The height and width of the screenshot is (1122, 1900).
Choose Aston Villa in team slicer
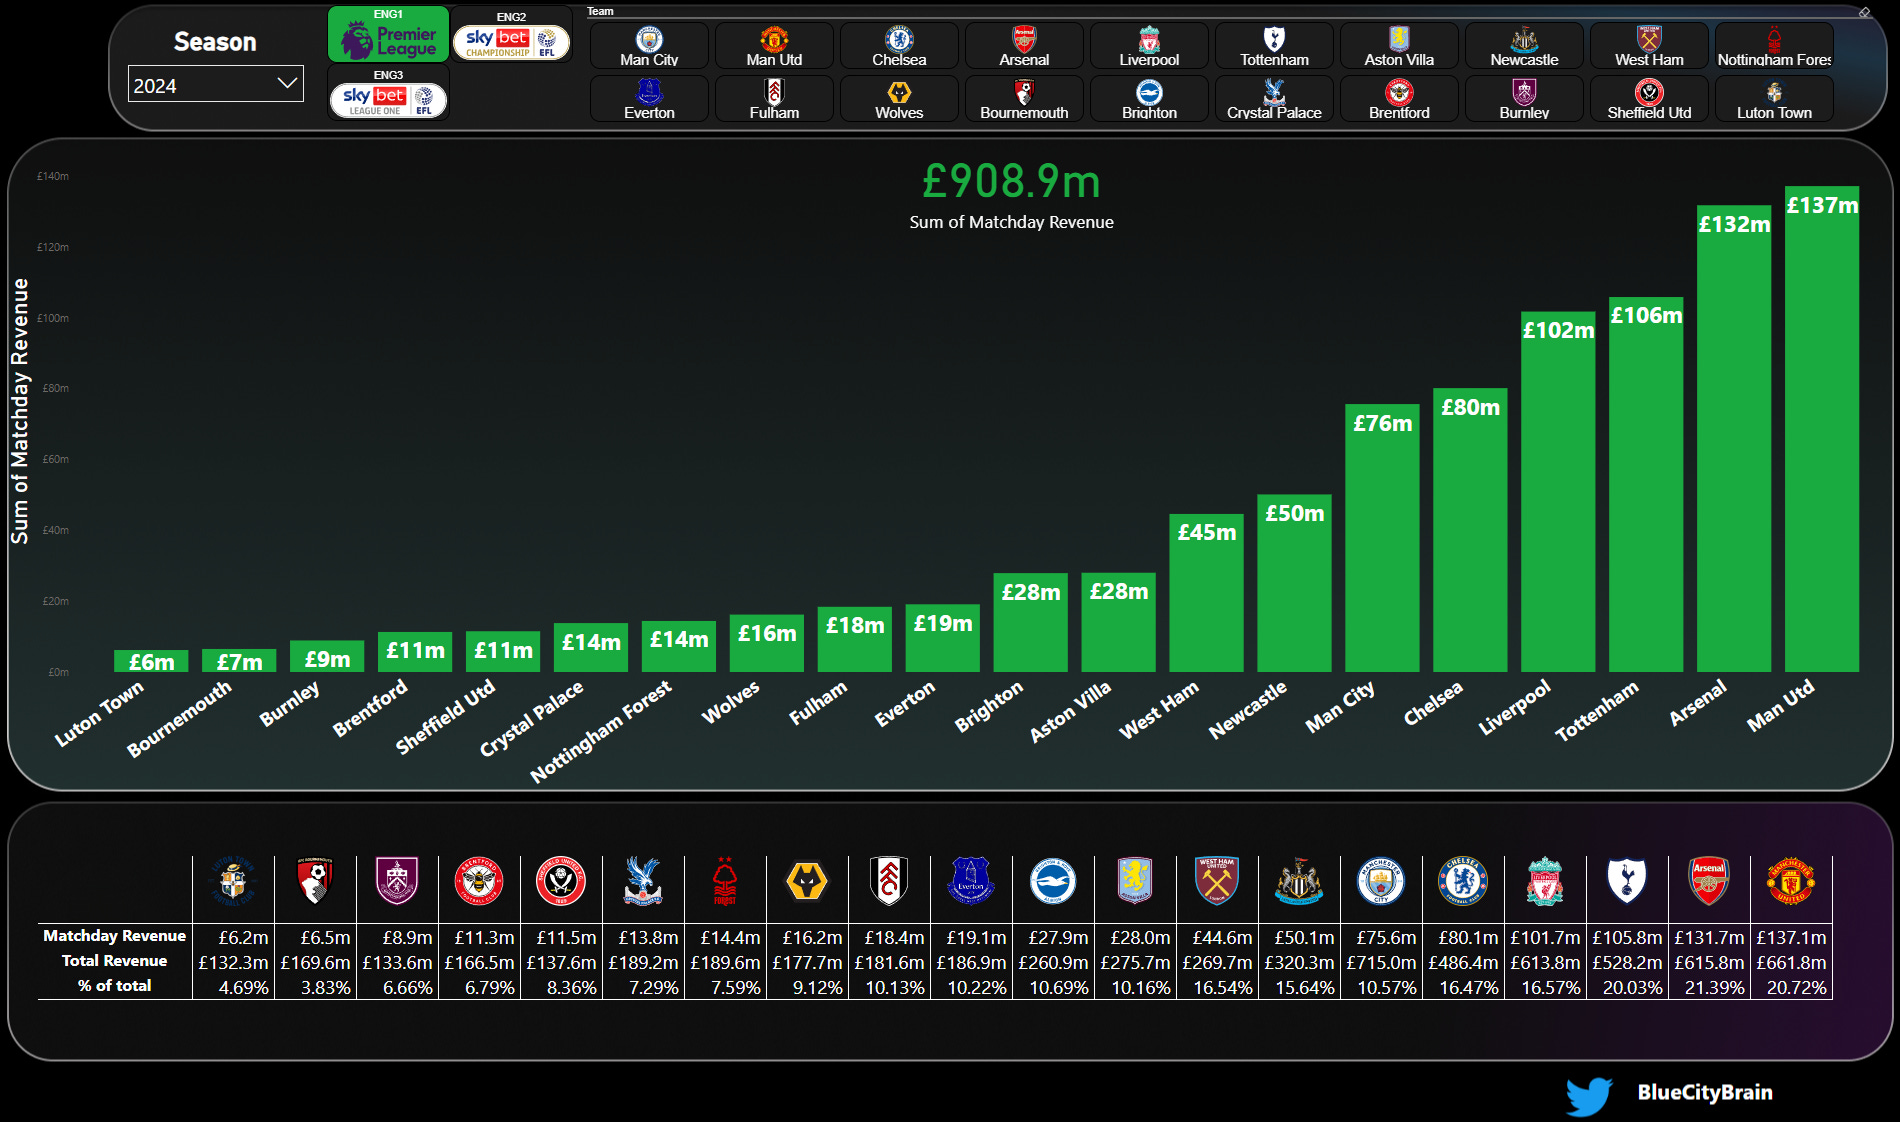click(x=1399, y=46)
